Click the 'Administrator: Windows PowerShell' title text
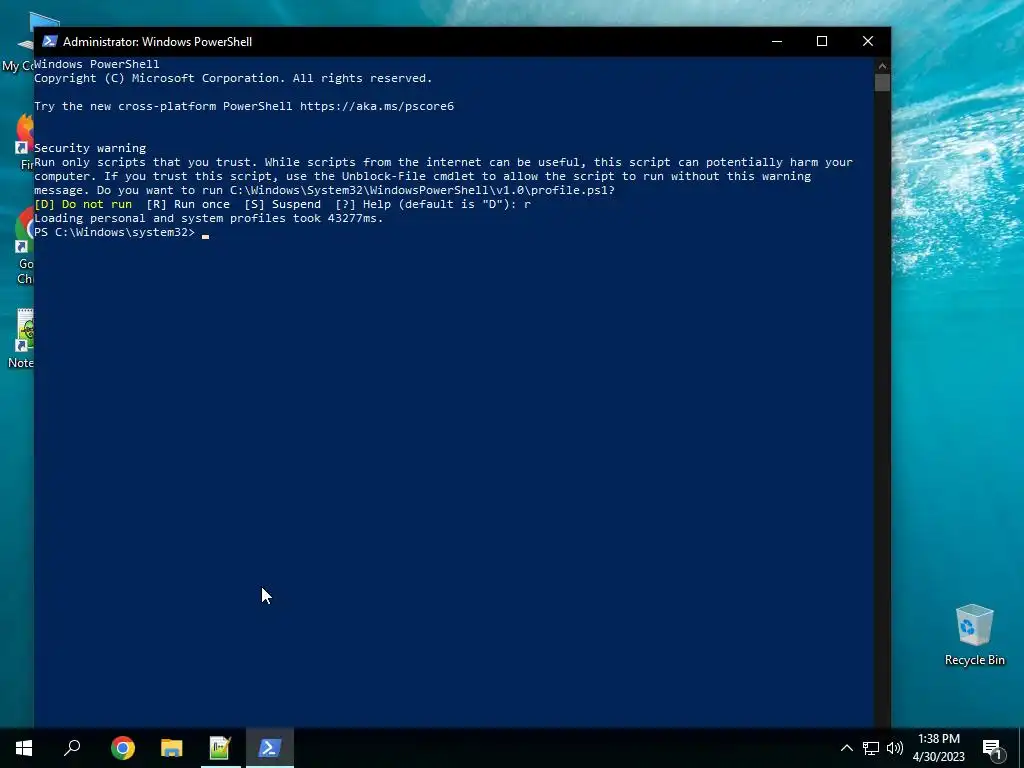This screenshot has height=768, width=1024. (x=157, y=42)
